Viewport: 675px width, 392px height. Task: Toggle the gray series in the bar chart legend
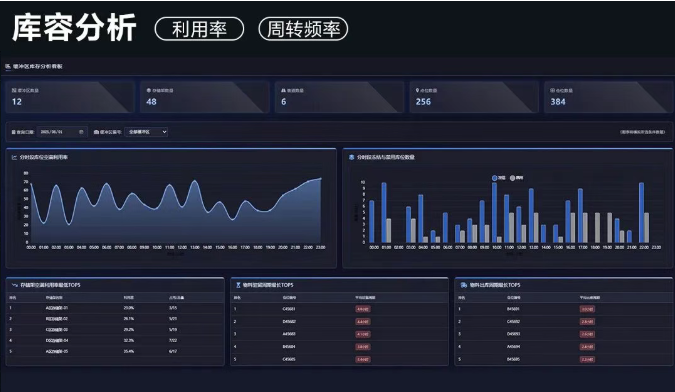(516, 178)
